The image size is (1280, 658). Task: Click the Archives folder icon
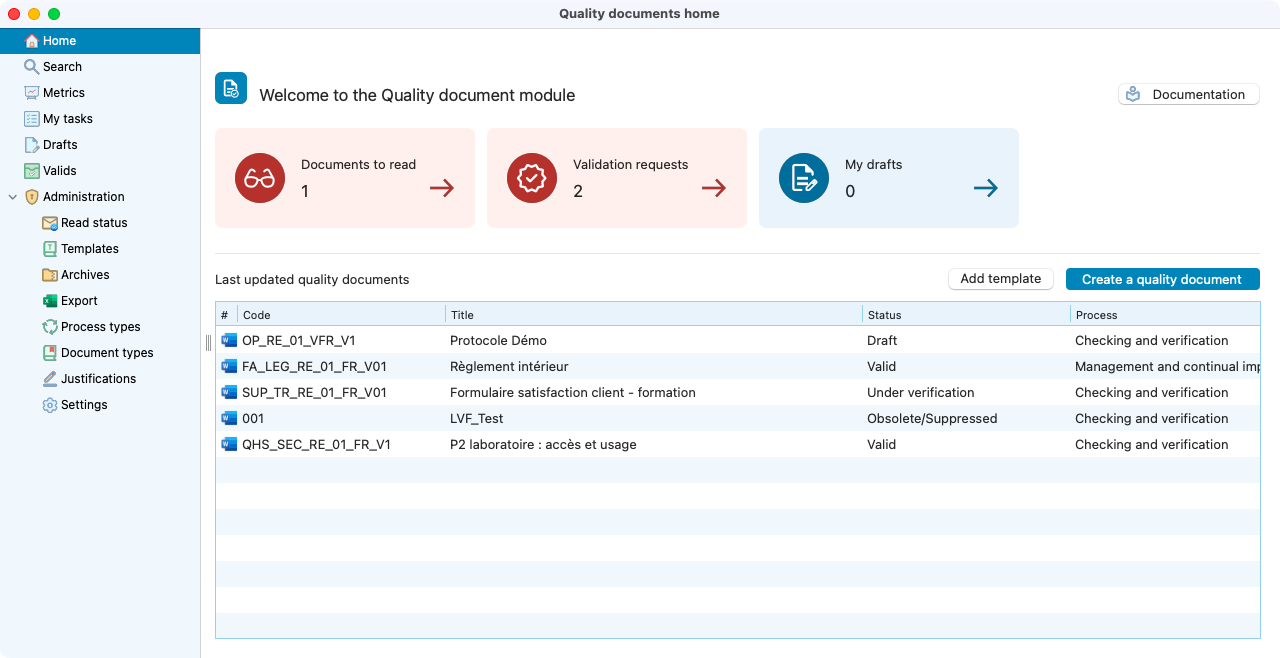pyautogui.click(x=50, y=275)
